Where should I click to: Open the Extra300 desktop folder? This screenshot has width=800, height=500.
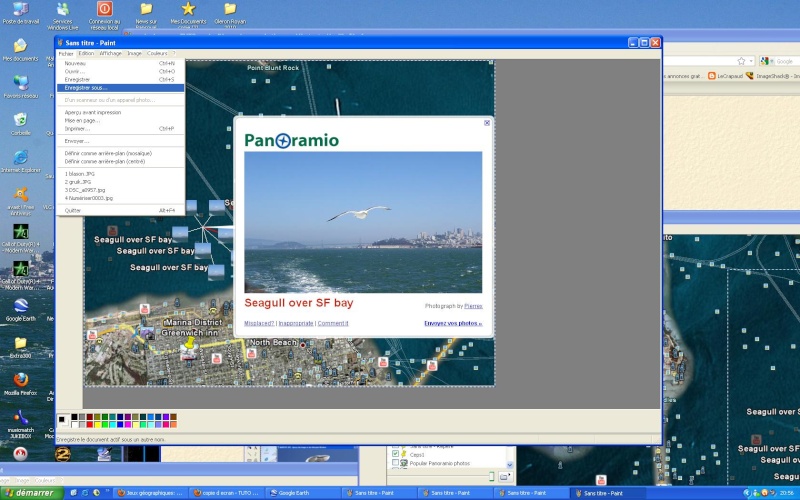20,347
